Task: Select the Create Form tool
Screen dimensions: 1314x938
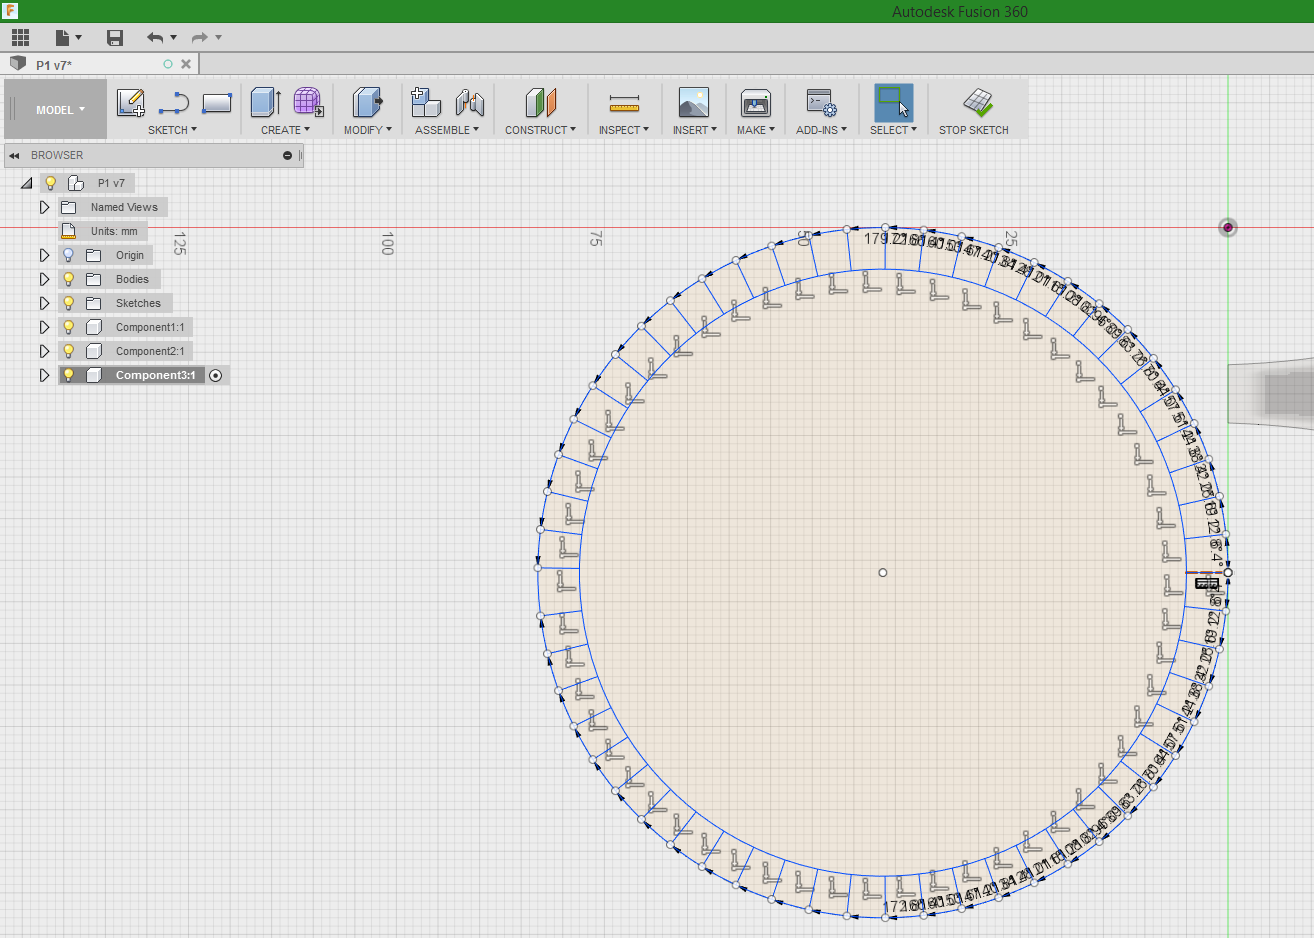Action: tap(308, 102)
